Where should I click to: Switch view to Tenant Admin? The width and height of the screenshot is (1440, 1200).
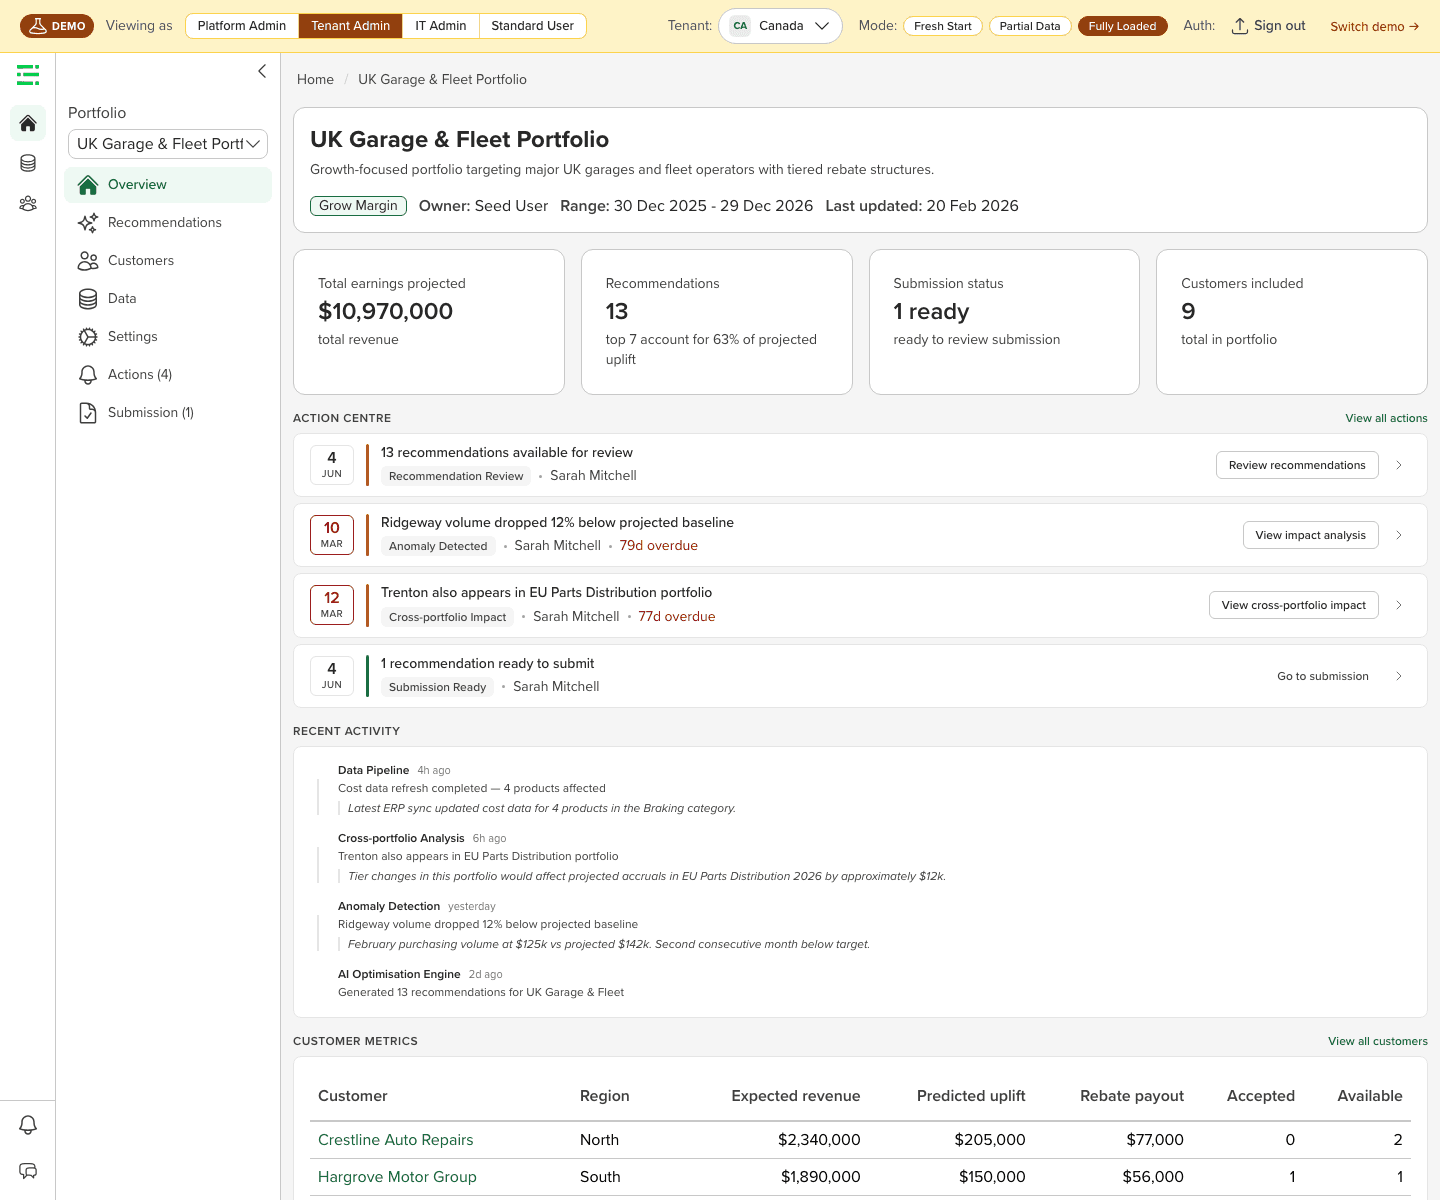[x=351, y=26]
